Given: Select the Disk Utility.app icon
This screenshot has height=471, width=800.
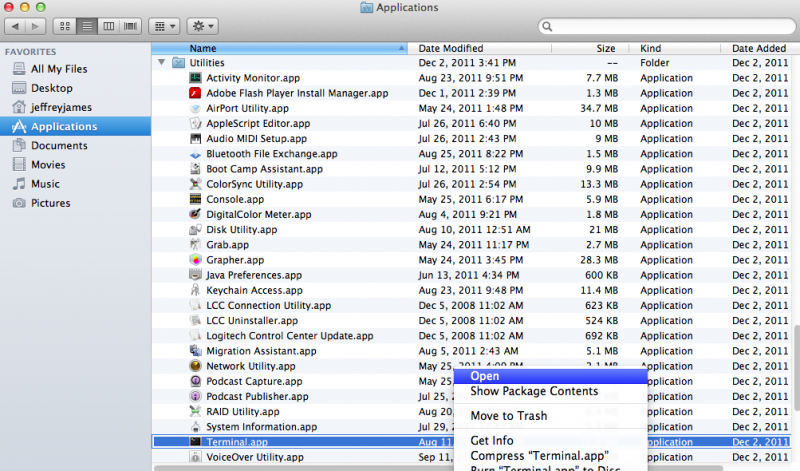Looking at the screenshot, I should pos(196,229).
